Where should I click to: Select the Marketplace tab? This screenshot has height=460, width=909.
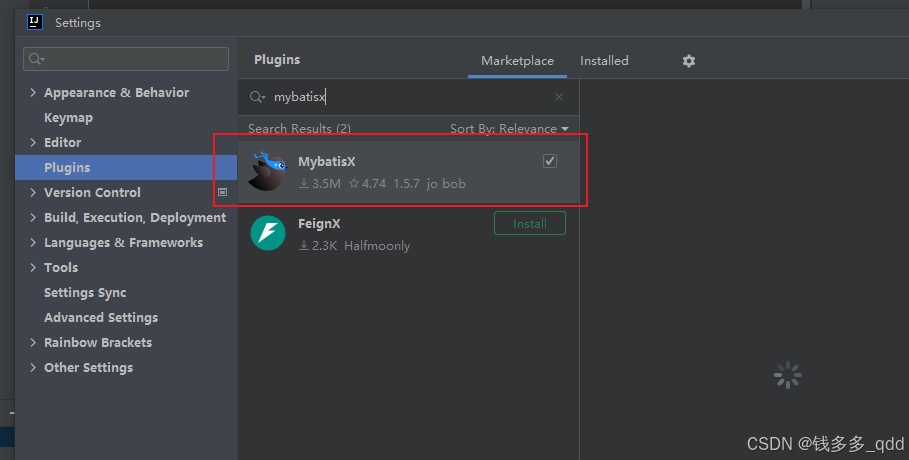[517, 61]
